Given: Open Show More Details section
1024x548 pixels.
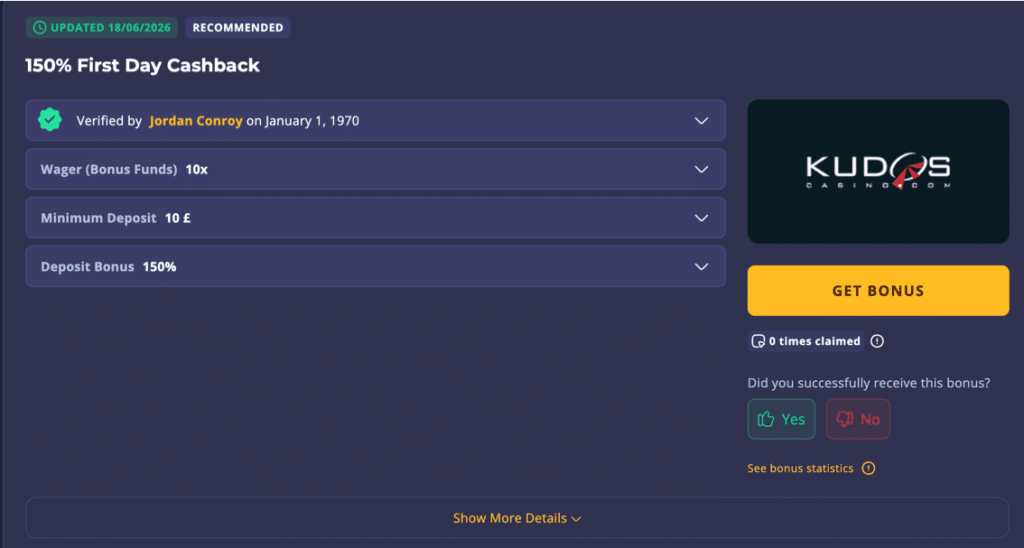Looking at the screenshot, I should [x=517, y=518].
